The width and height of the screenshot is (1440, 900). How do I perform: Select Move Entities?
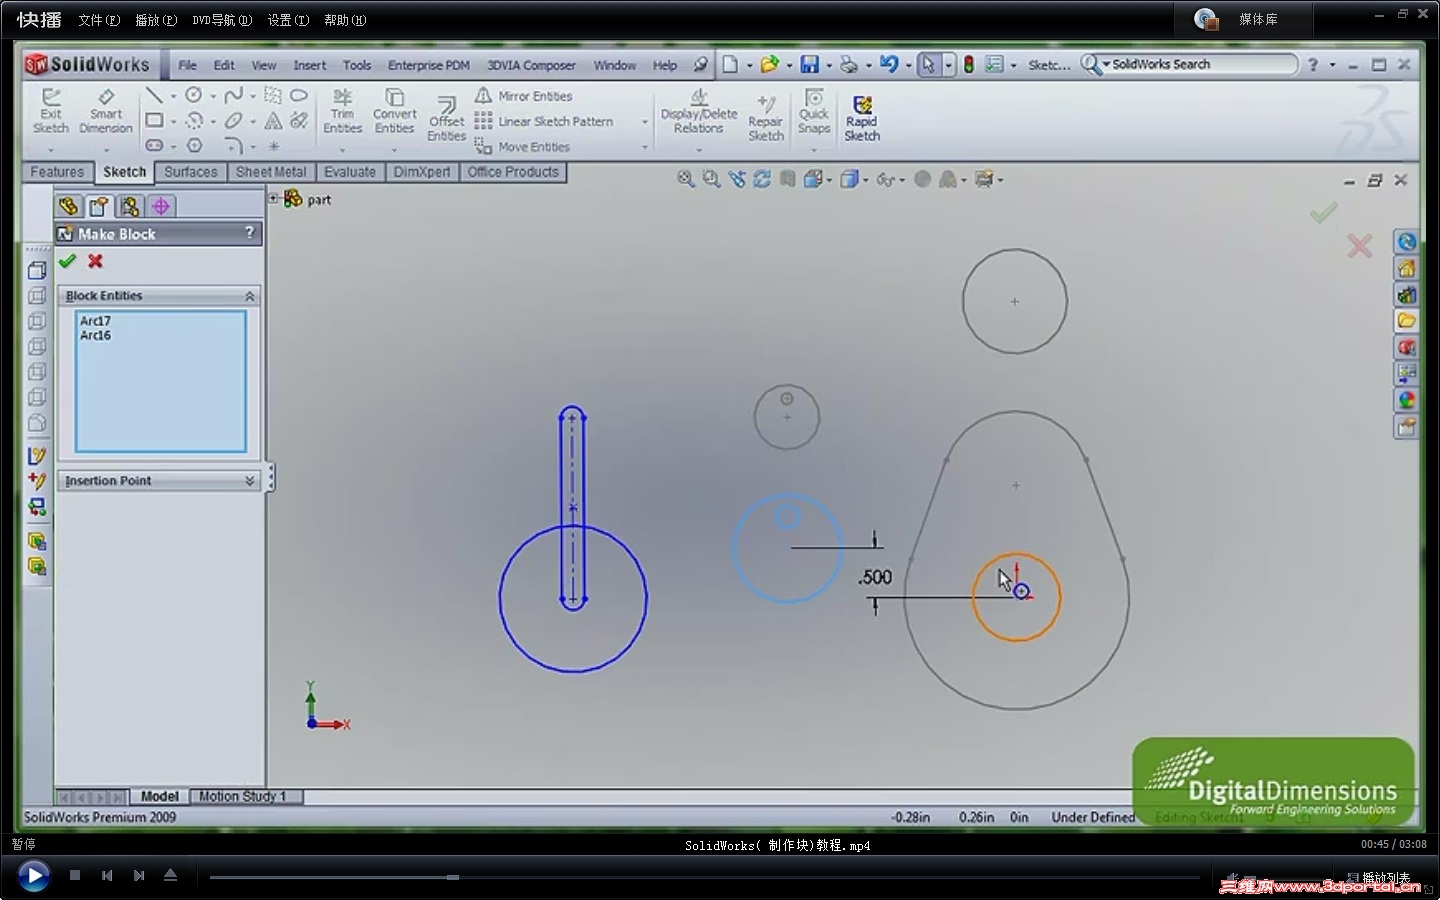coord(522,147)
